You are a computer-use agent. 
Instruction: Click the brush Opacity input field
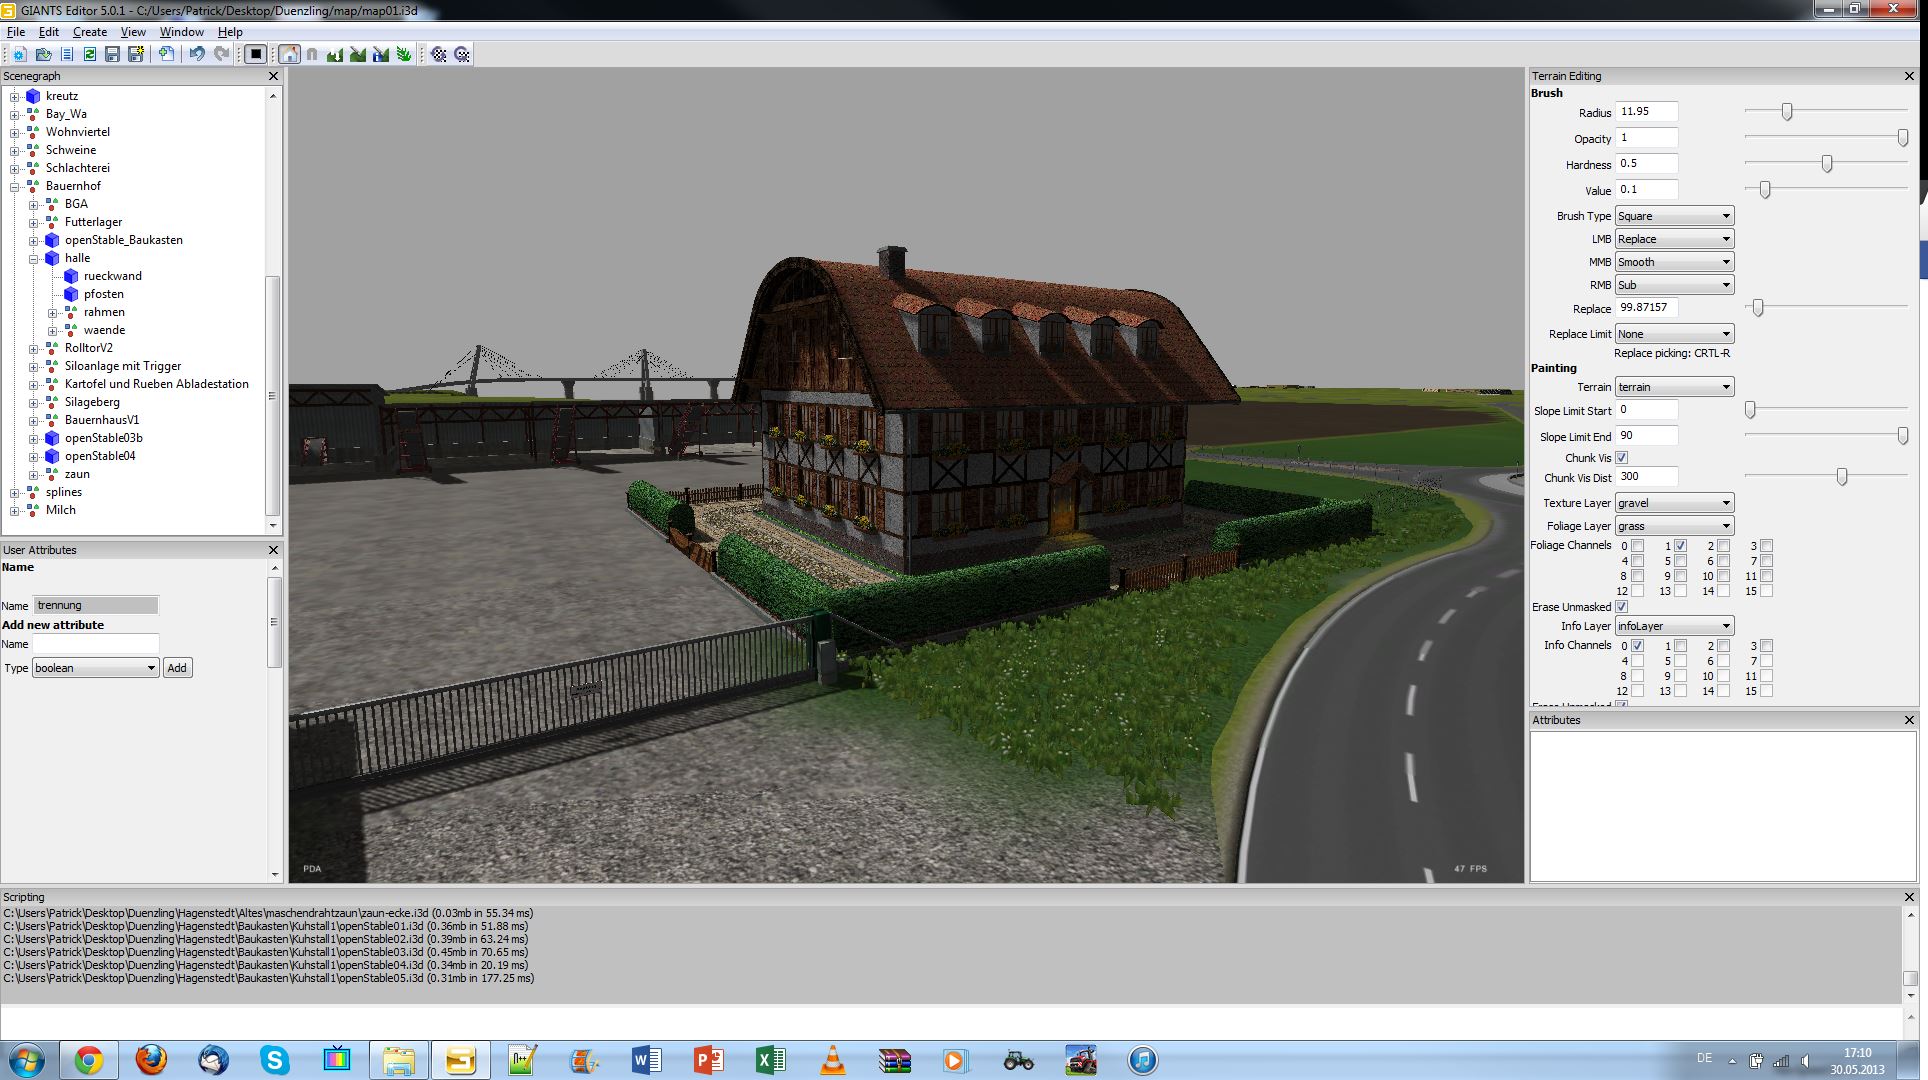1647,138
